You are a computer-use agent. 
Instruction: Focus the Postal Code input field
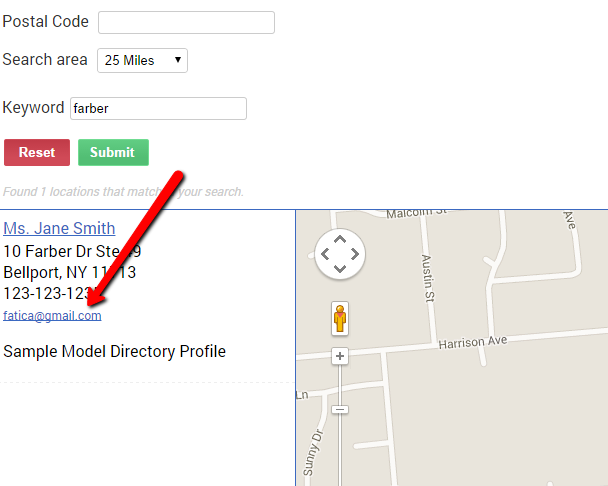tap(187, 22)
